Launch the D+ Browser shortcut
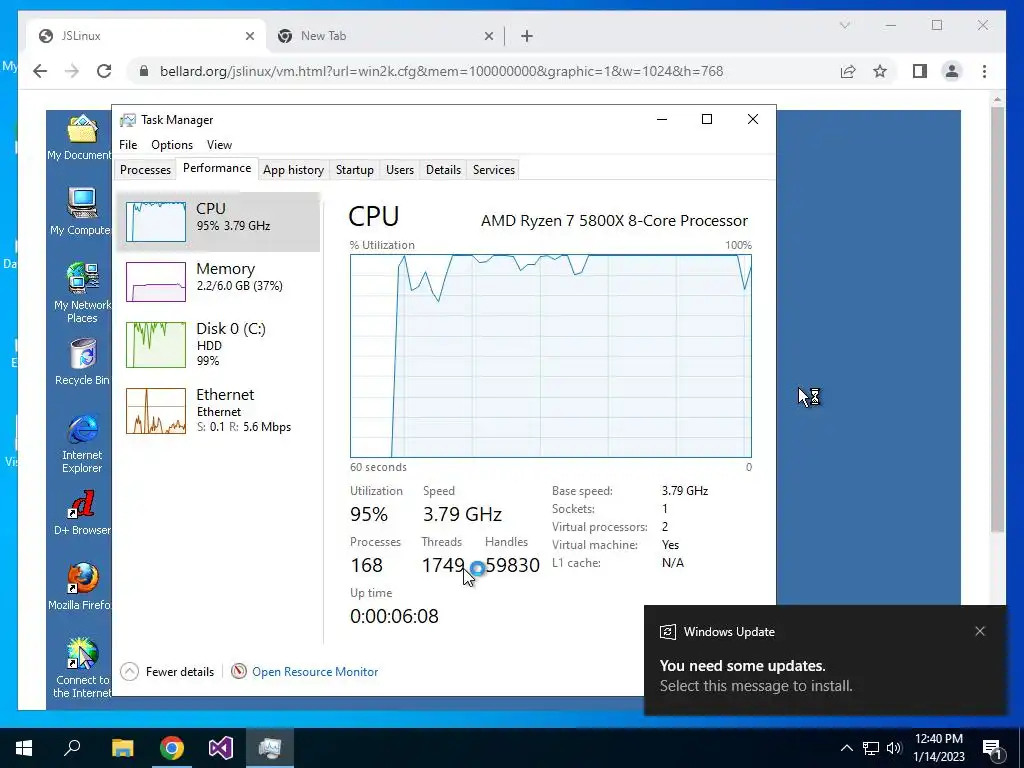Viewport: 1024px width, 768px height. click(x=82, y=513)
